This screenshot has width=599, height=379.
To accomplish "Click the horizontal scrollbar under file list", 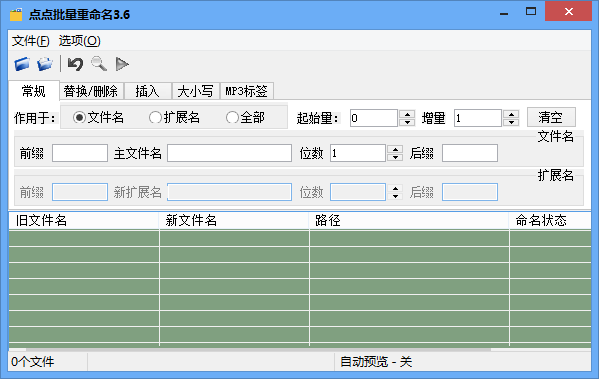I will click(258, 349).
